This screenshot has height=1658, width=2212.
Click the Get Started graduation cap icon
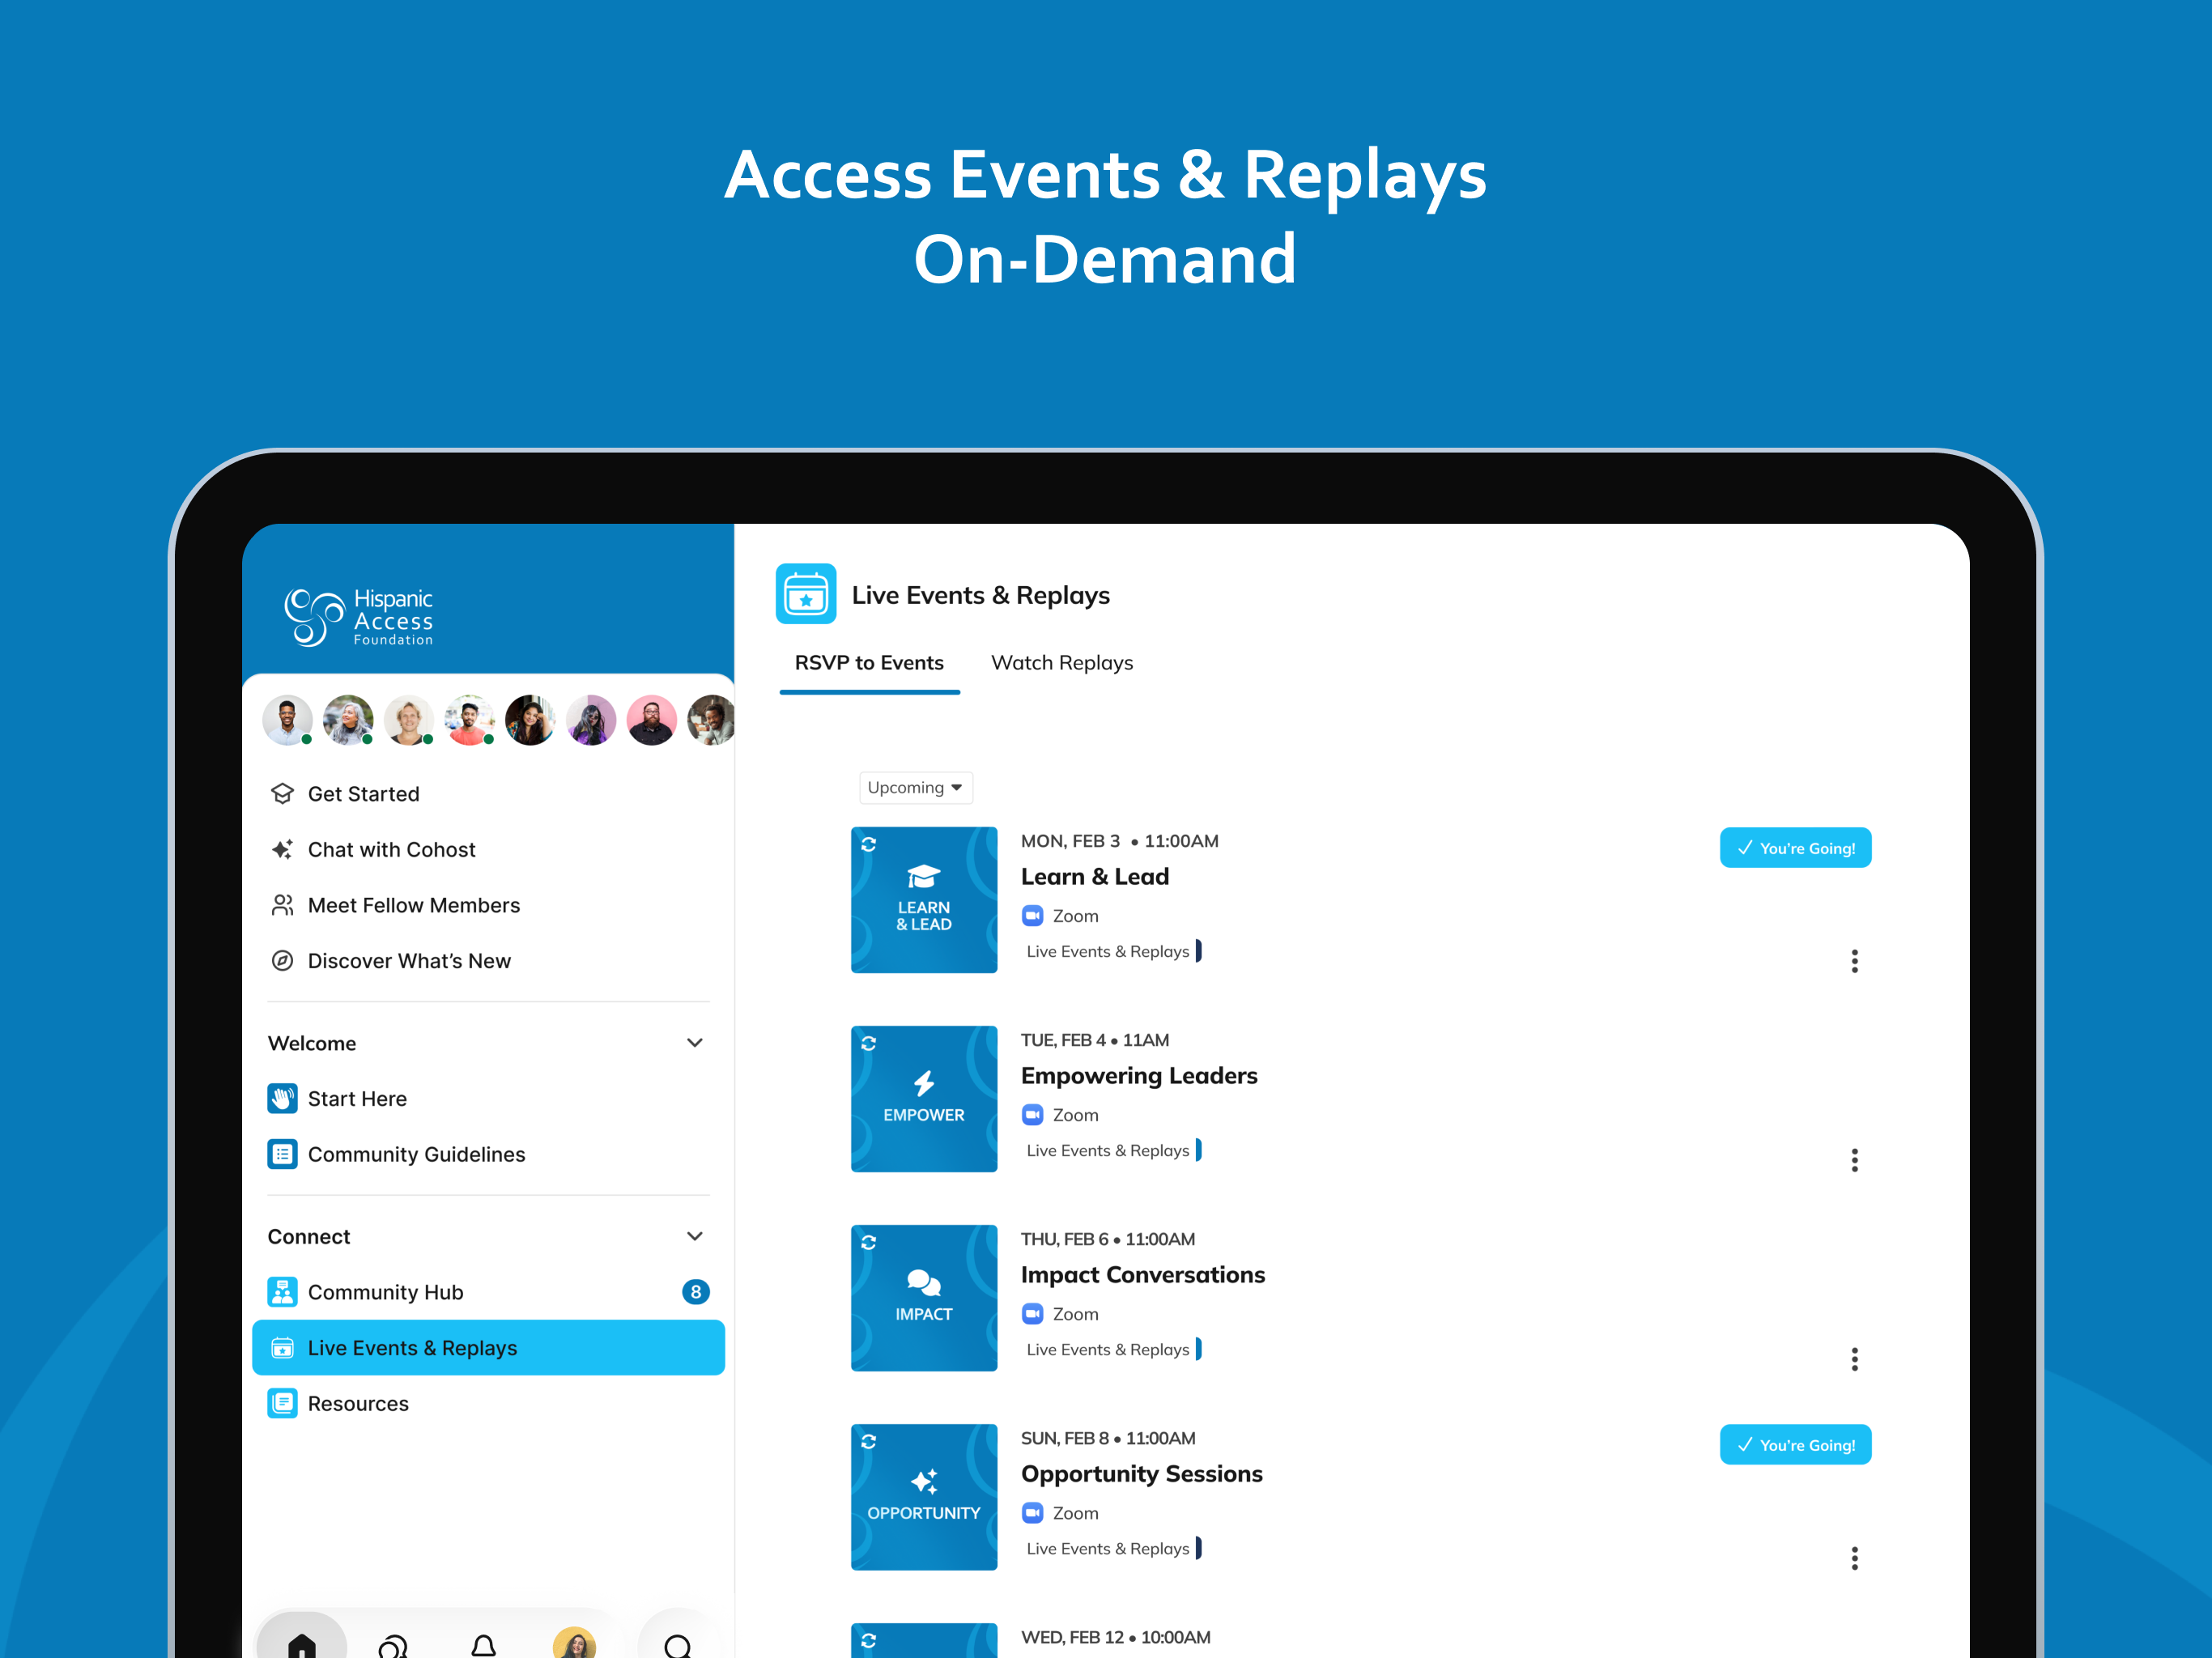(x=282, y=794)
